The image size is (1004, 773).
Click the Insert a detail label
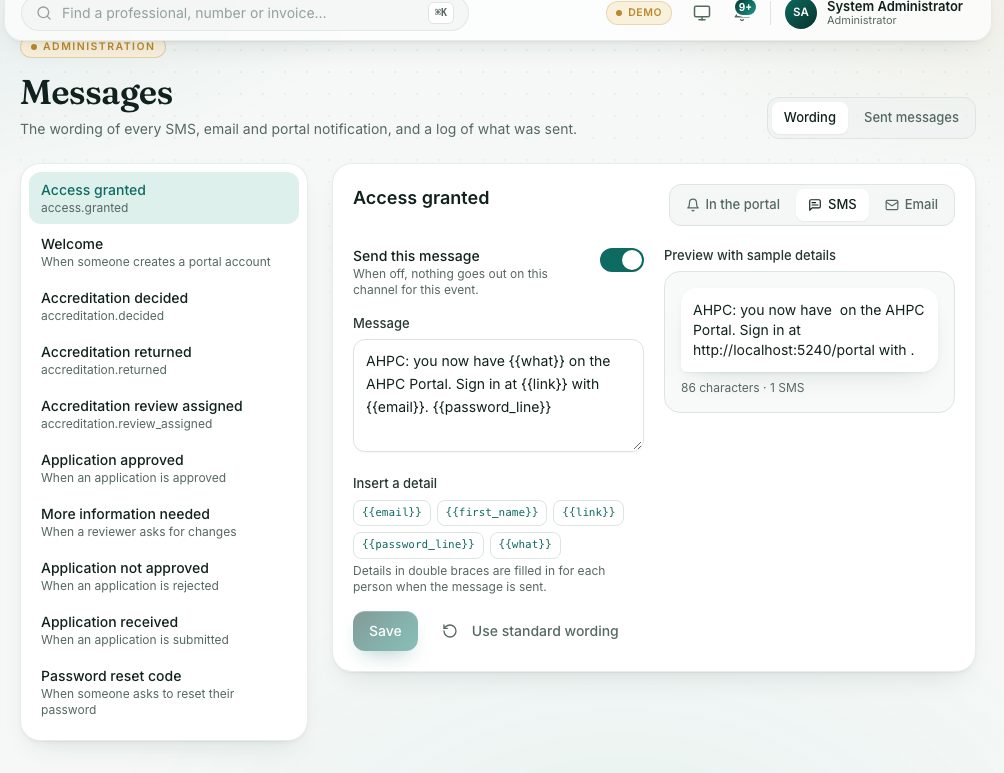(x=394, y=484)
